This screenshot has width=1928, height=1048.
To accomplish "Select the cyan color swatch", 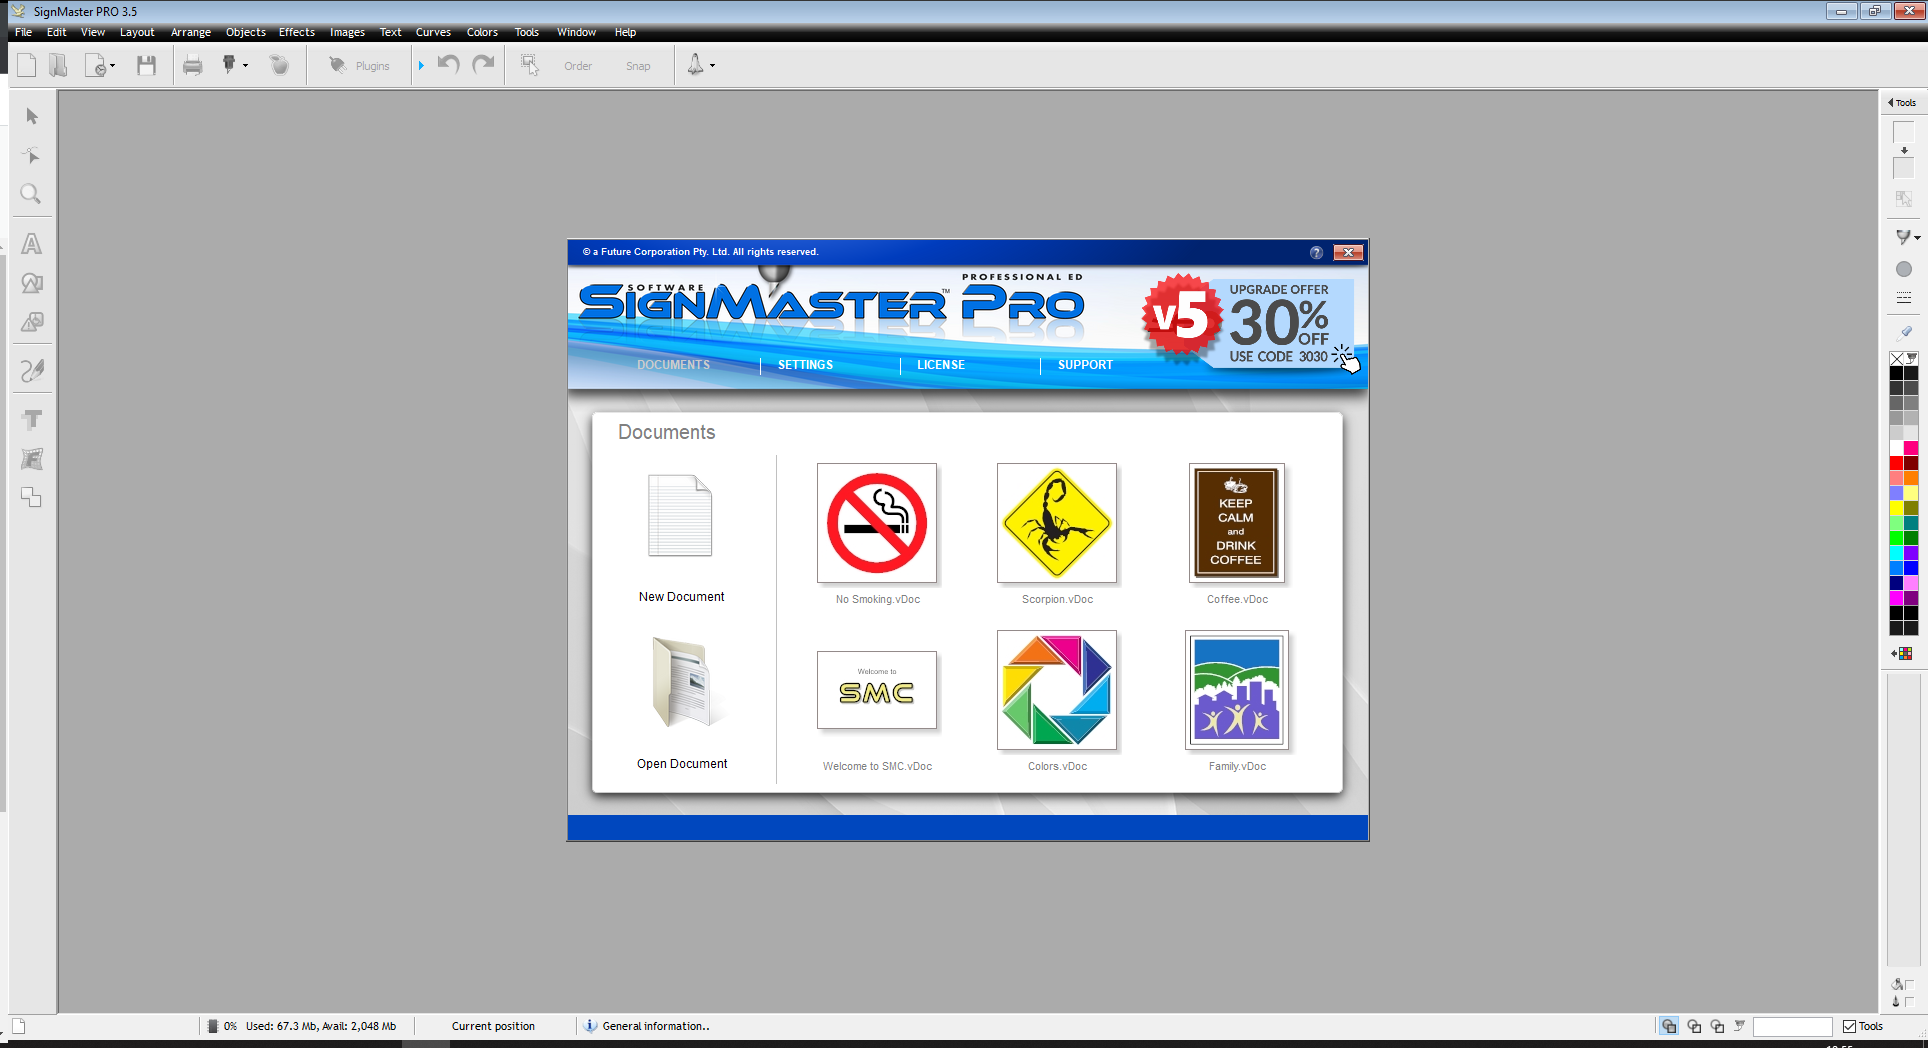I will (x=1896, y=553).
